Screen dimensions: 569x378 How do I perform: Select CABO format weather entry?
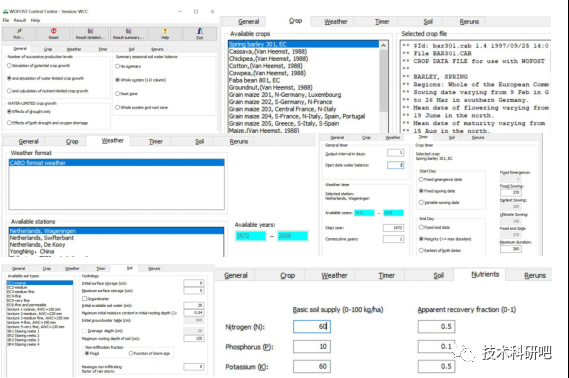click(116, 163)
